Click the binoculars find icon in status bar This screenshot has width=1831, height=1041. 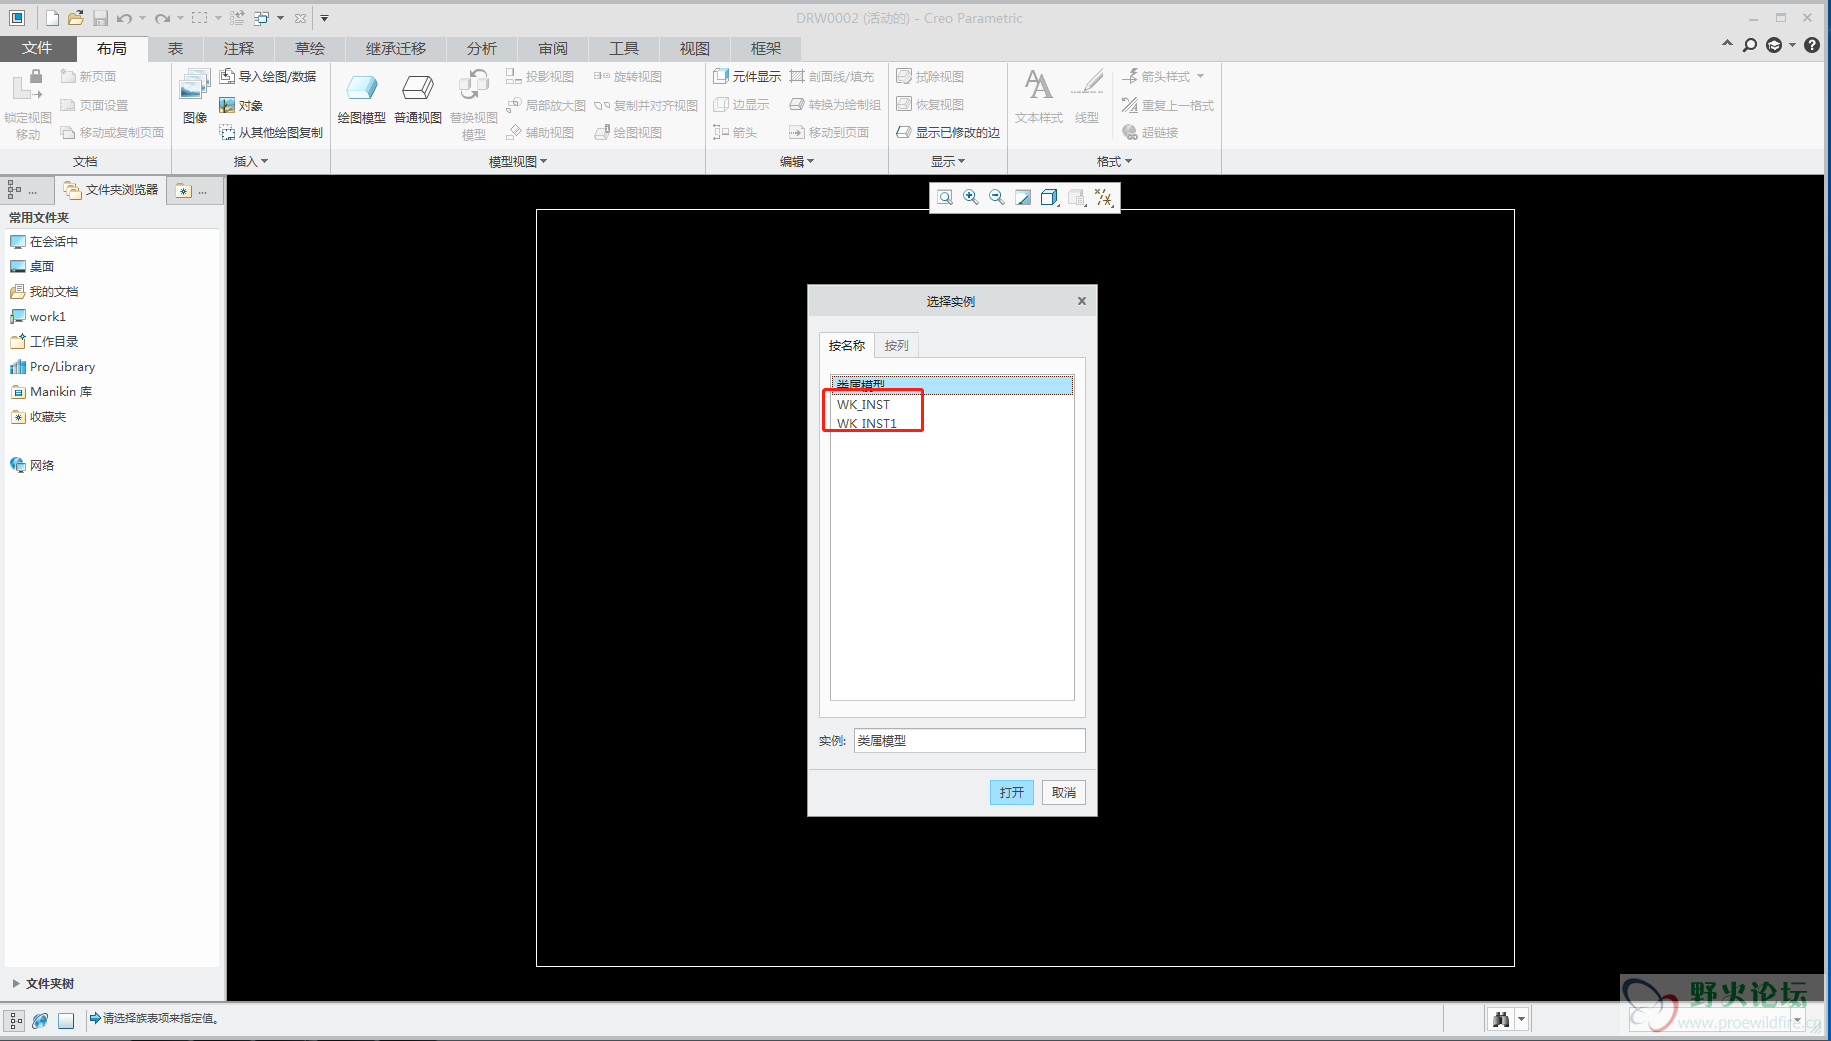[x=1500, y=1019]
